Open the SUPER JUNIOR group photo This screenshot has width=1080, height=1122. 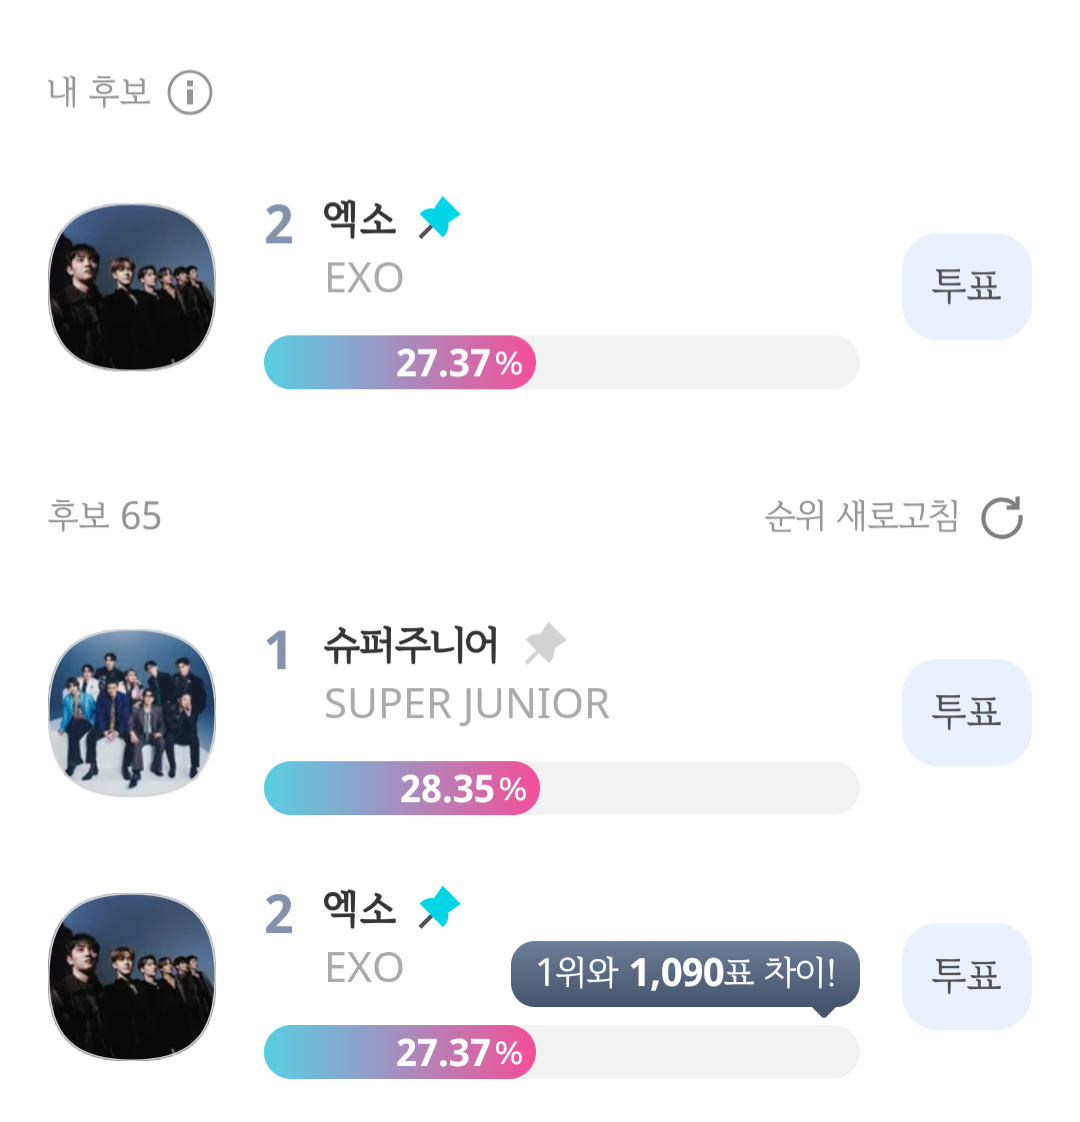coord(132,712)
